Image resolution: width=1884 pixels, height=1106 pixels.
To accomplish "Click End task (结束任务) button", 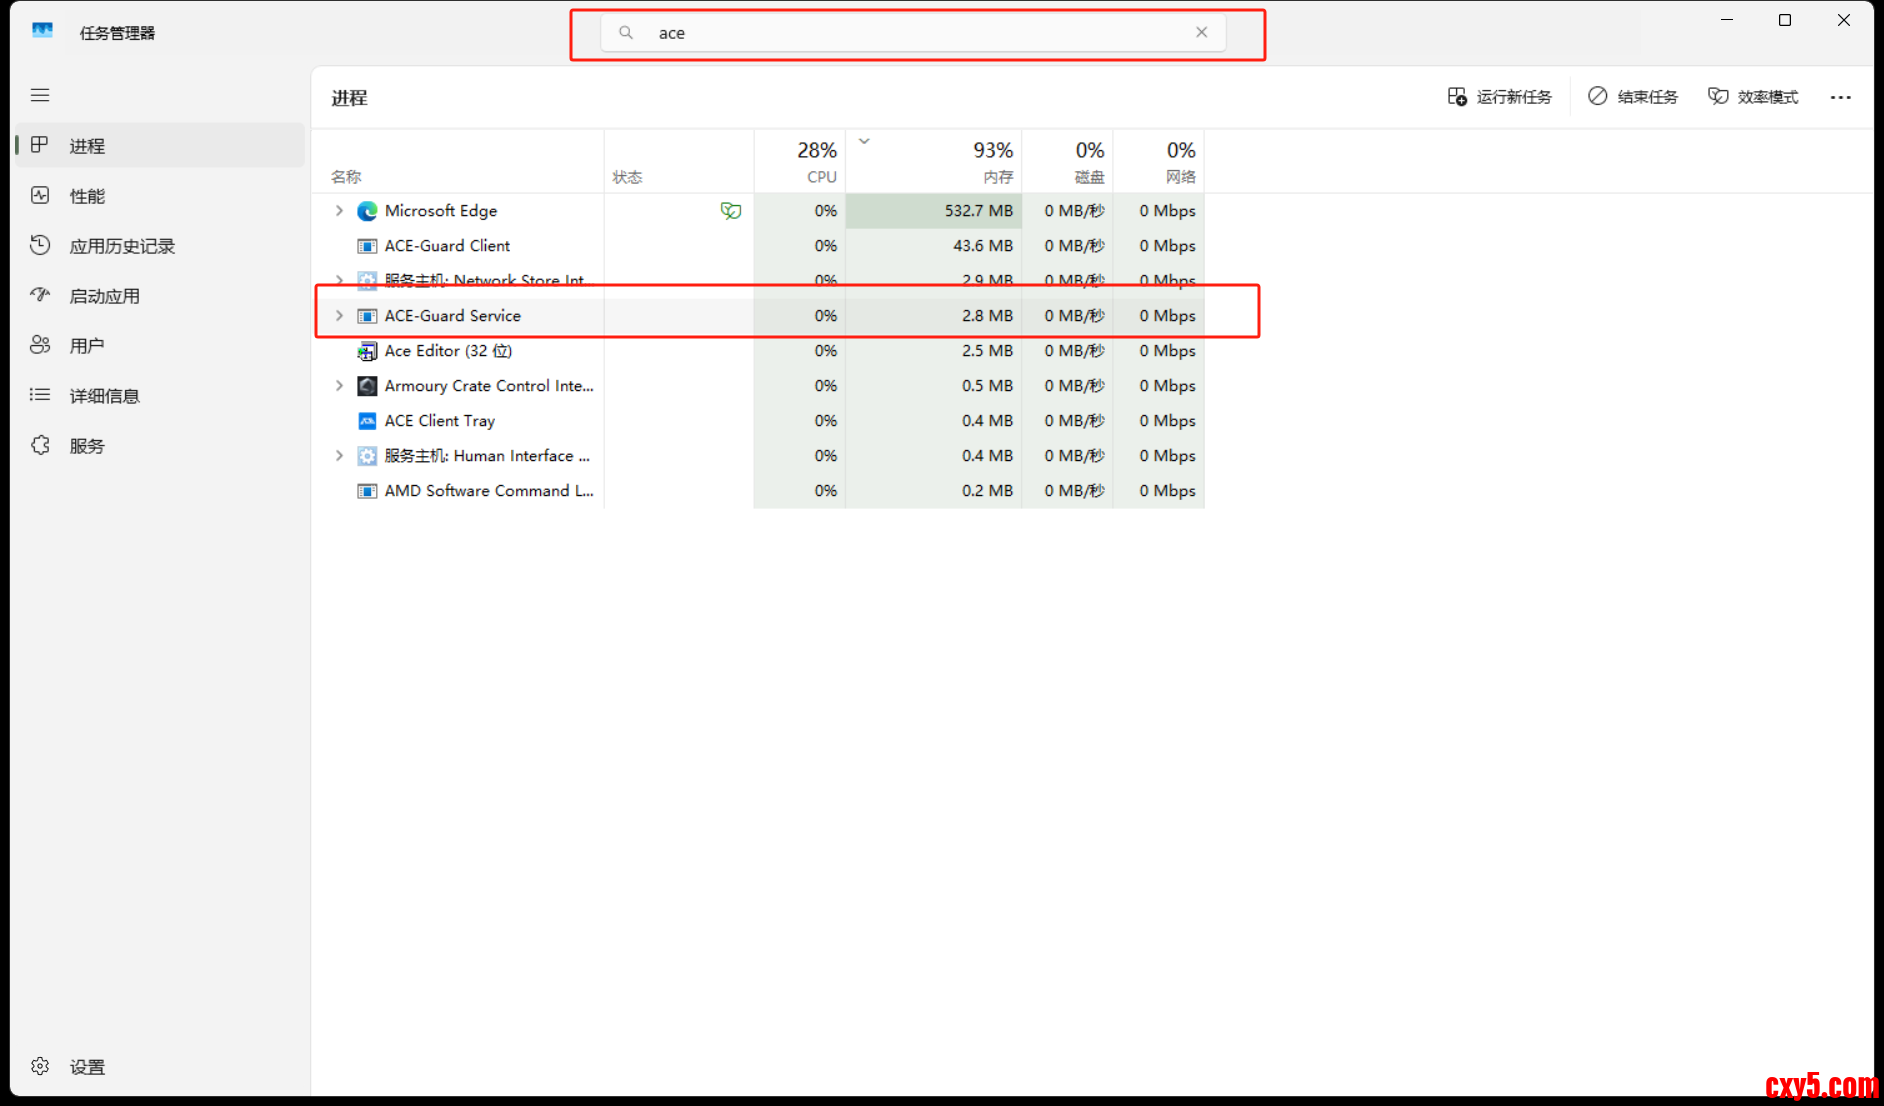I will pos(1633,97).
